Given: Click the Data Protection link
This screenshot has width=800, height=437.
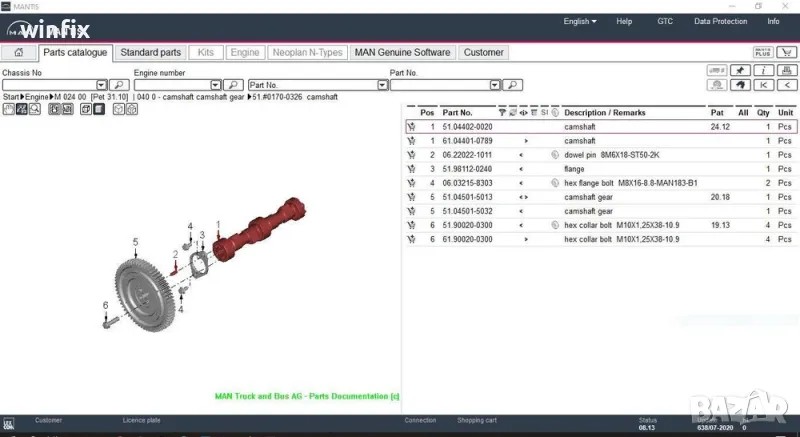Looking at the screenshot, I should click(x=720, y=21).
